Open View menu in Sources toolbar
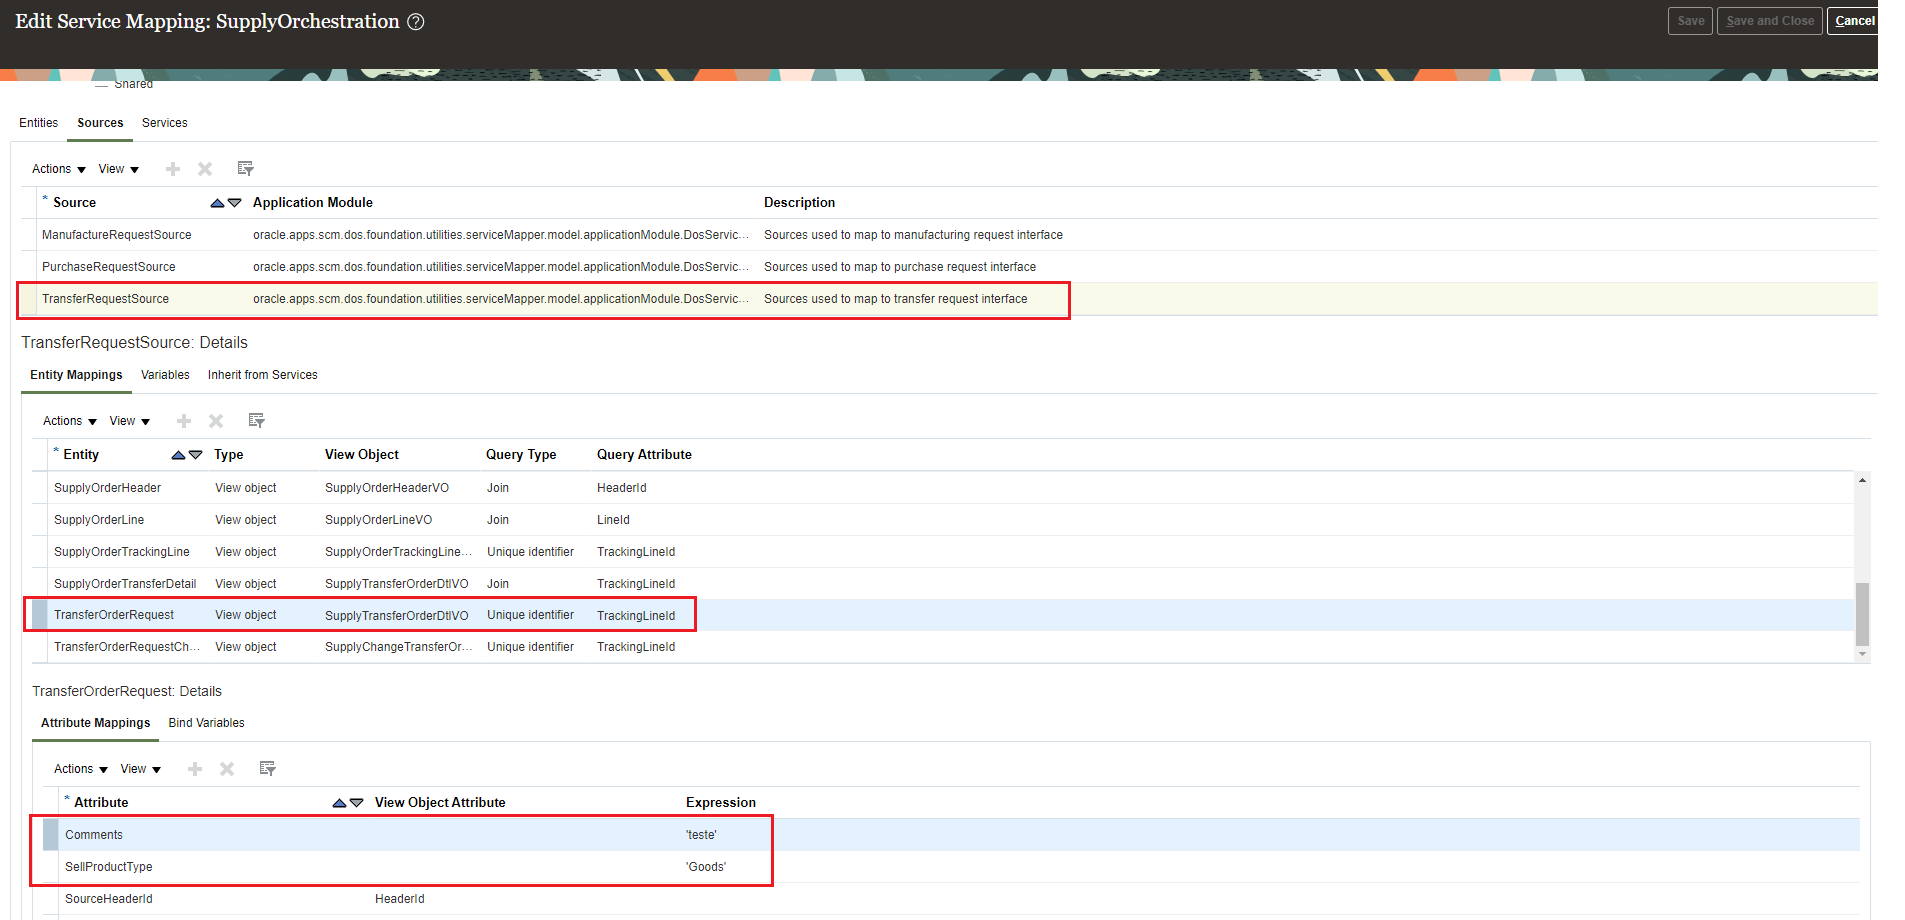 pos(119,169)
